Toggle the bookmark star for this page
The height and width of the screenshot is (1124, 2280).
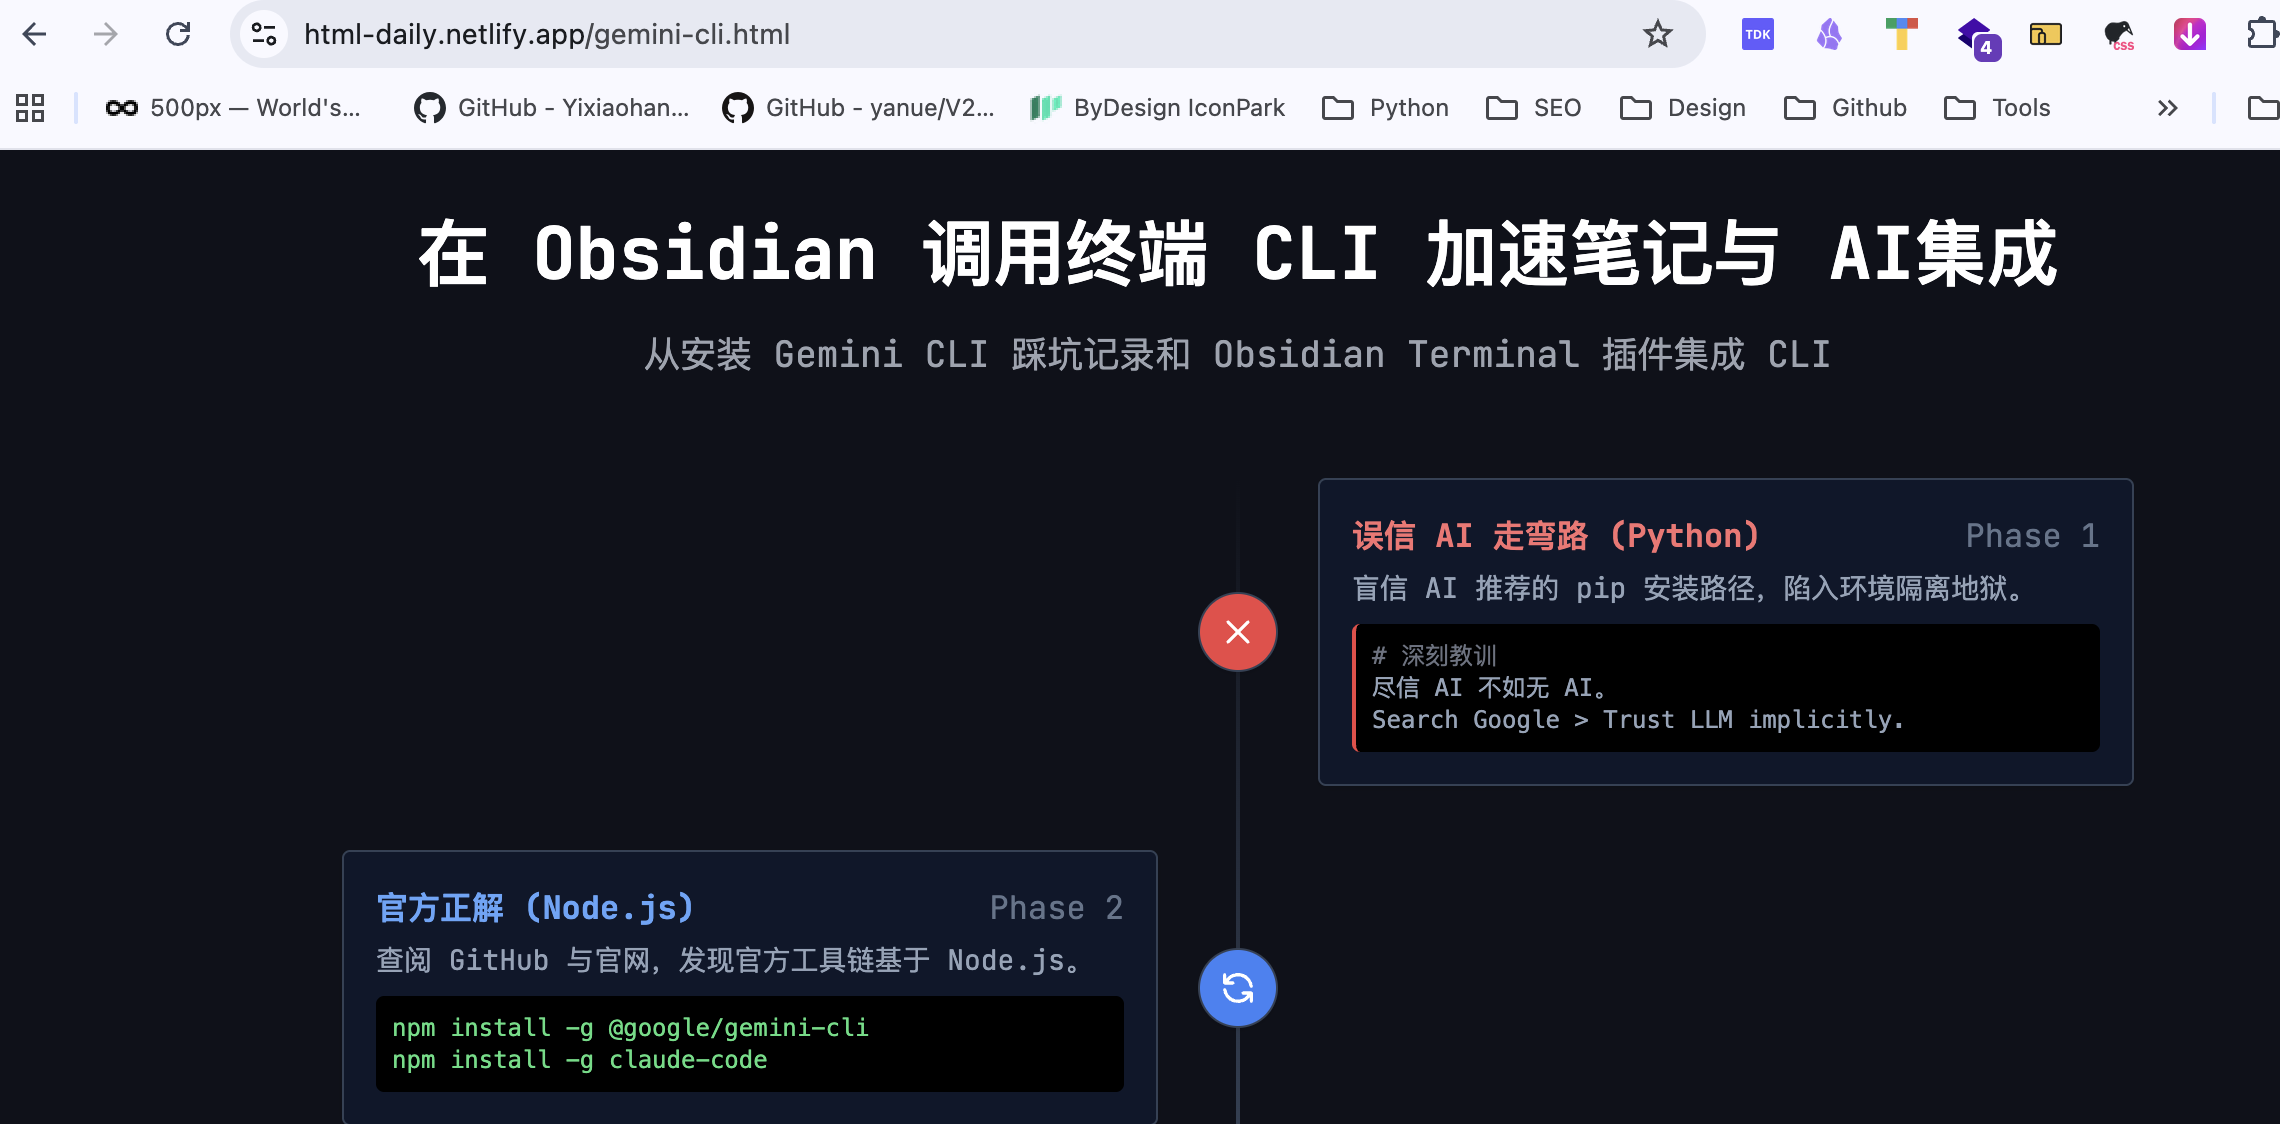(x=1657, y=34)
